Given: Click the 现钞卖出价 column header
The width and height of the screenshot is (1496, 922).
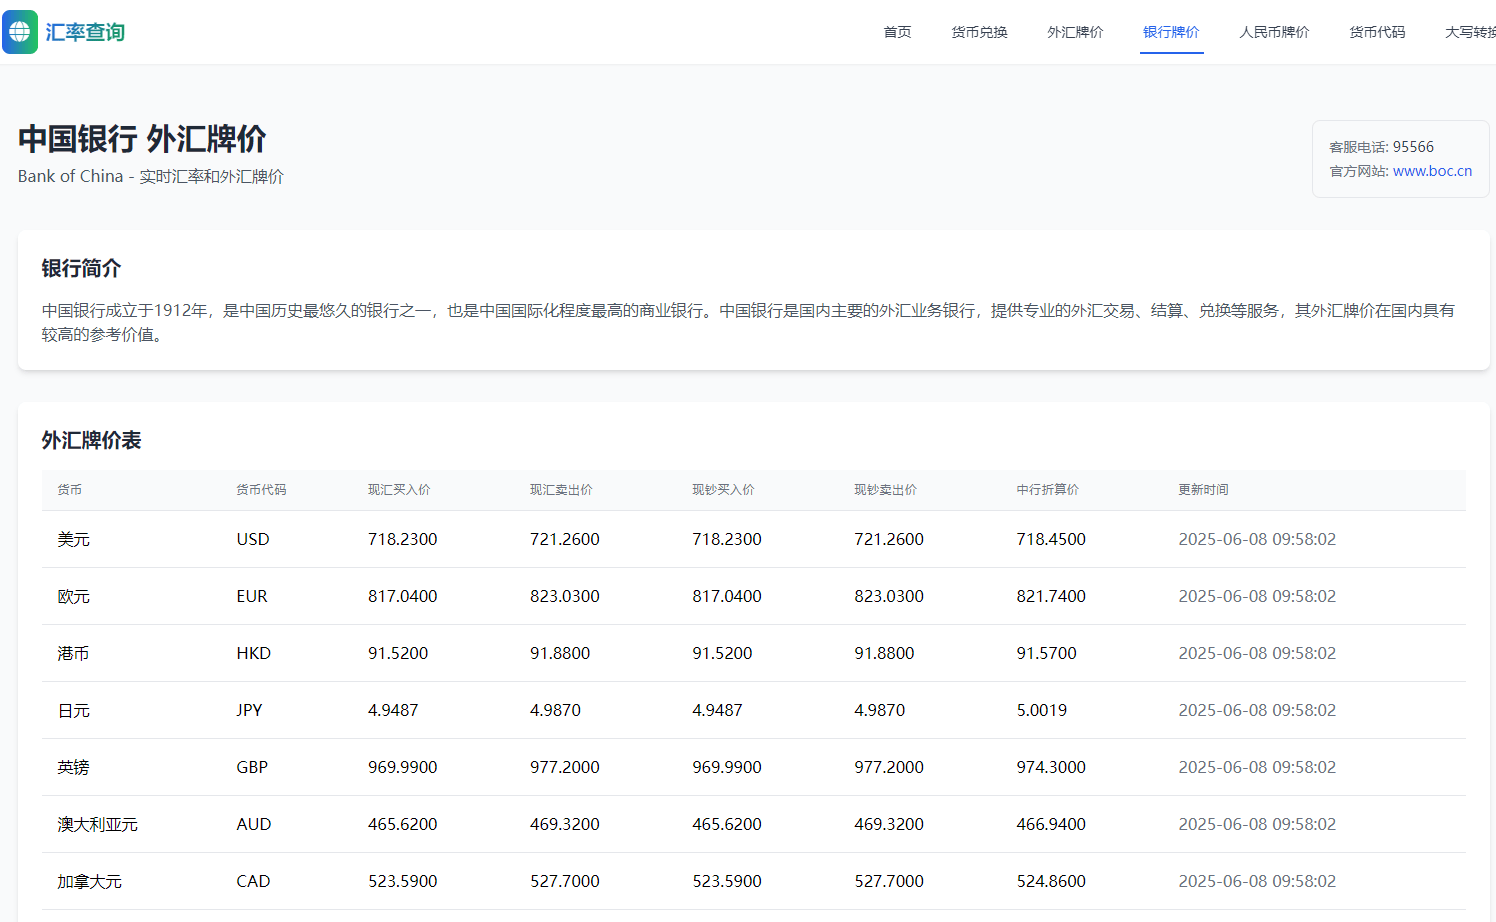Looking at the screenshot, I should 885,490.
